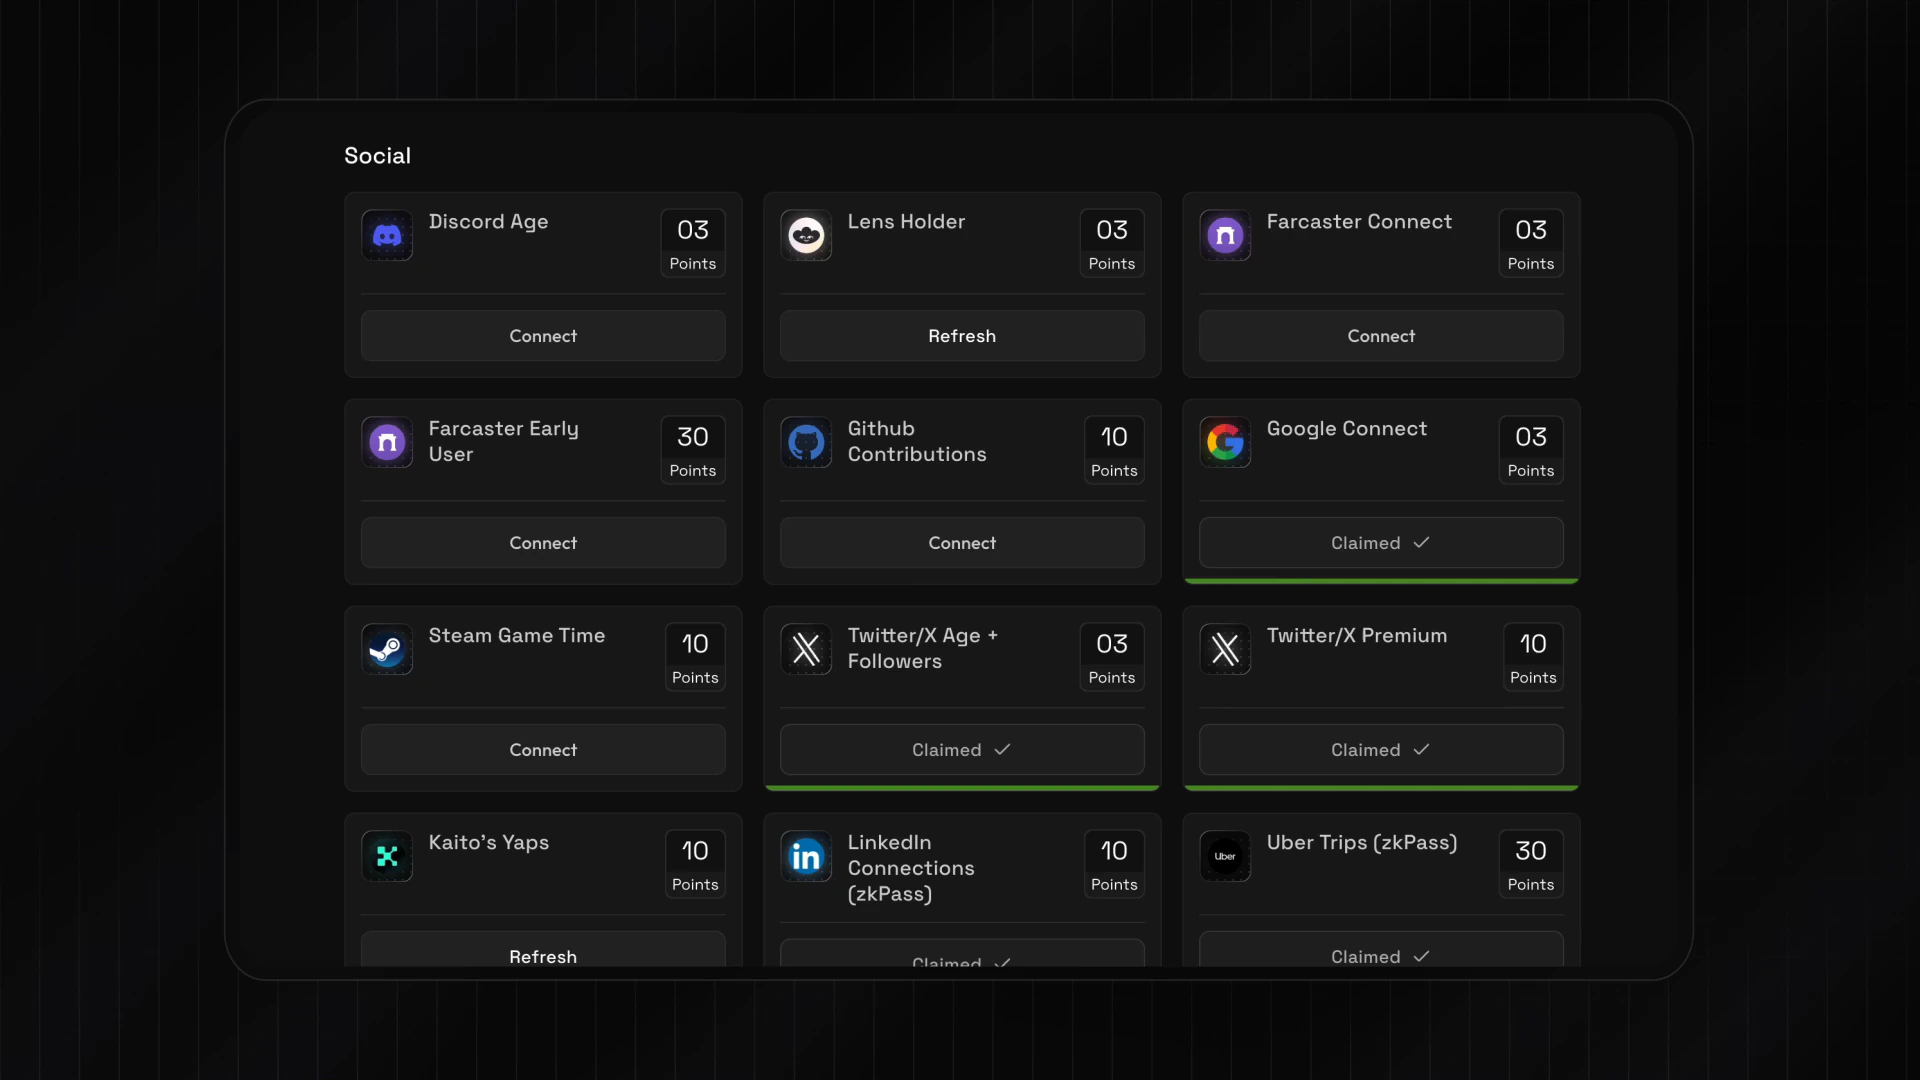Click the Farcaster Early User icon

387,442
